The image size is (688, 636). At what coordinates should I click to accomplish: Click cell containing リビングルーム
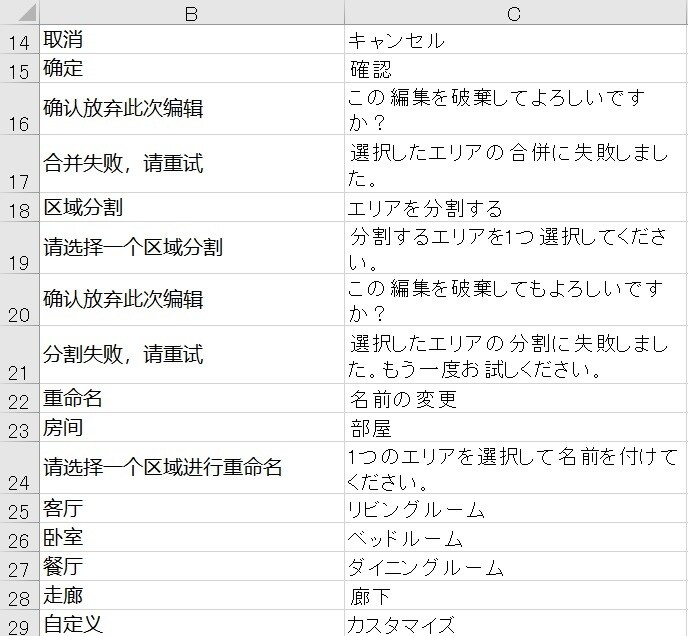coord(516,508)
